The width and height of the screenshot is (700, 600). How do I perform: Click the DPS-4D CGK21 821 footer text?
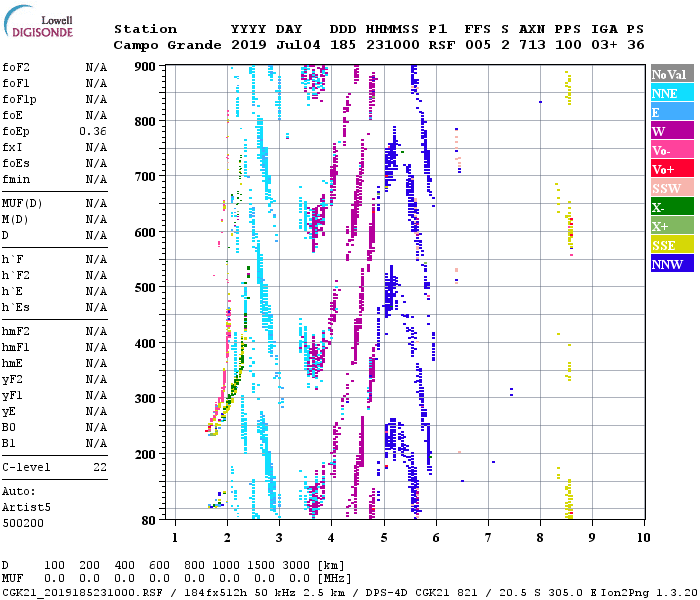point(422,592)
